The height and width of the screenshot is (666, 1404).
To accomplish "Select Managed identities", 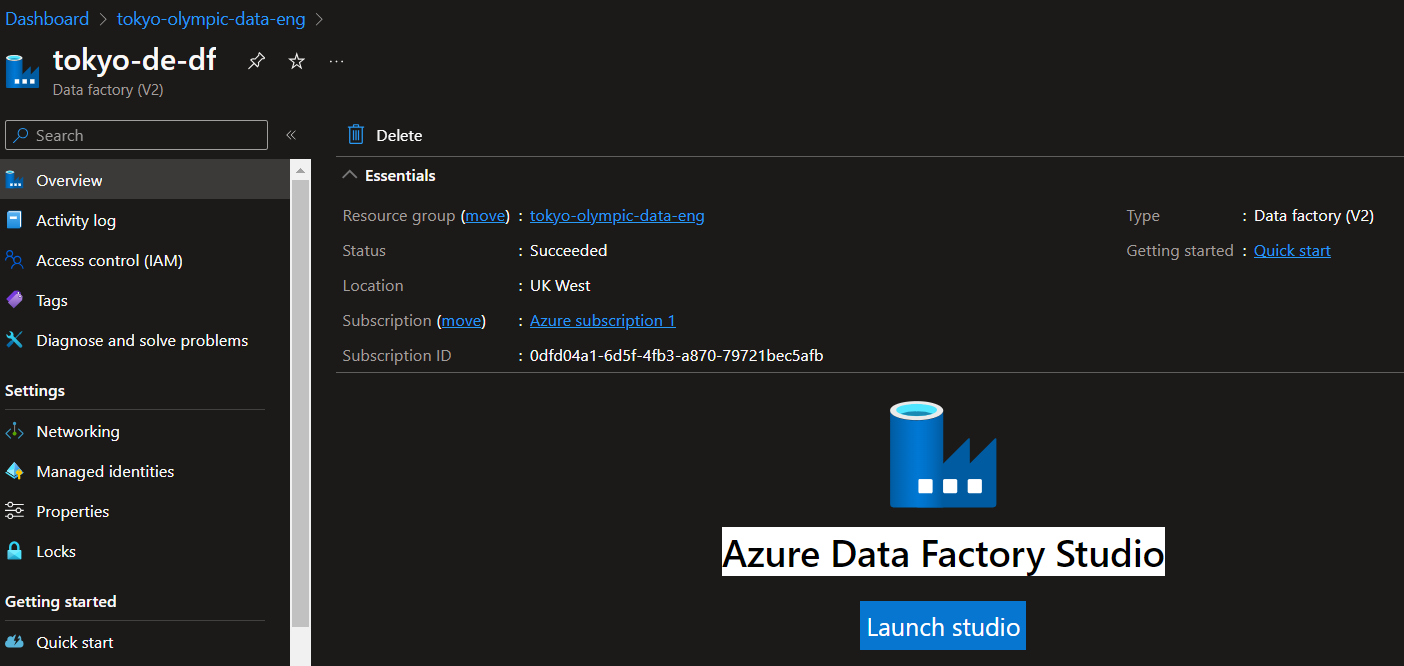I will click(105, 471).
